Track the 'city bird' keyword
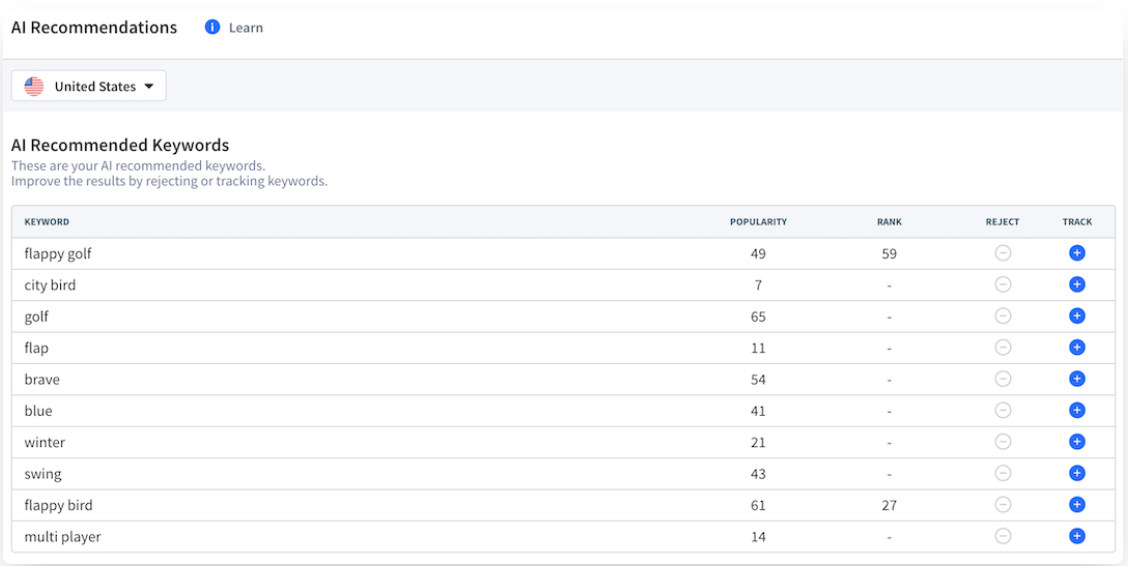 point(1077,285)
